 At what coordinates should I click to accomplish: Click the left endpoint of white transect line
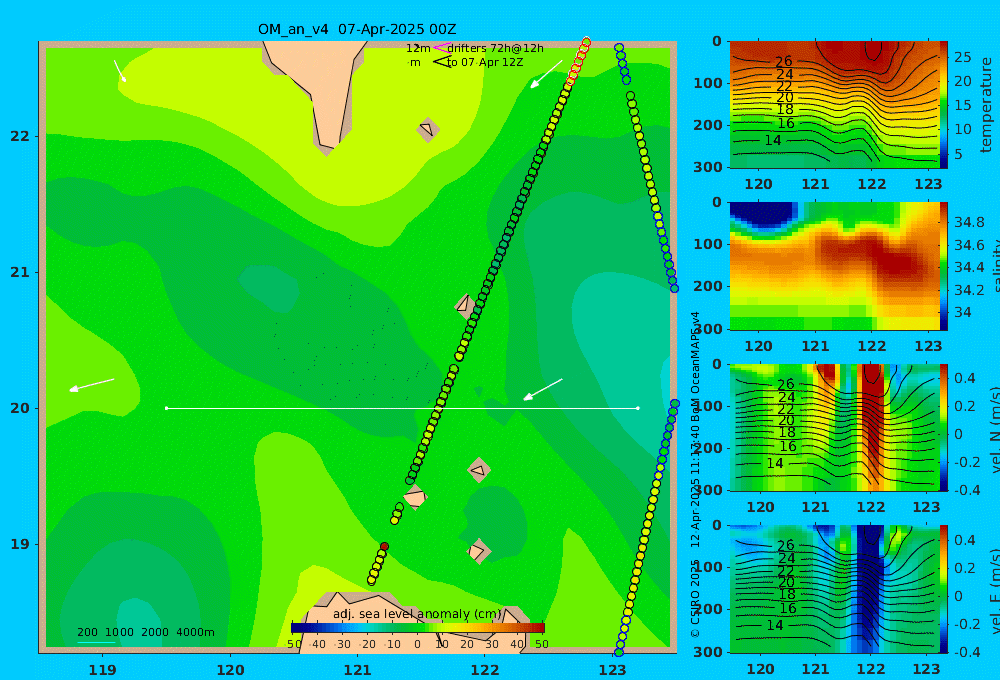click(x=166, y=408)
